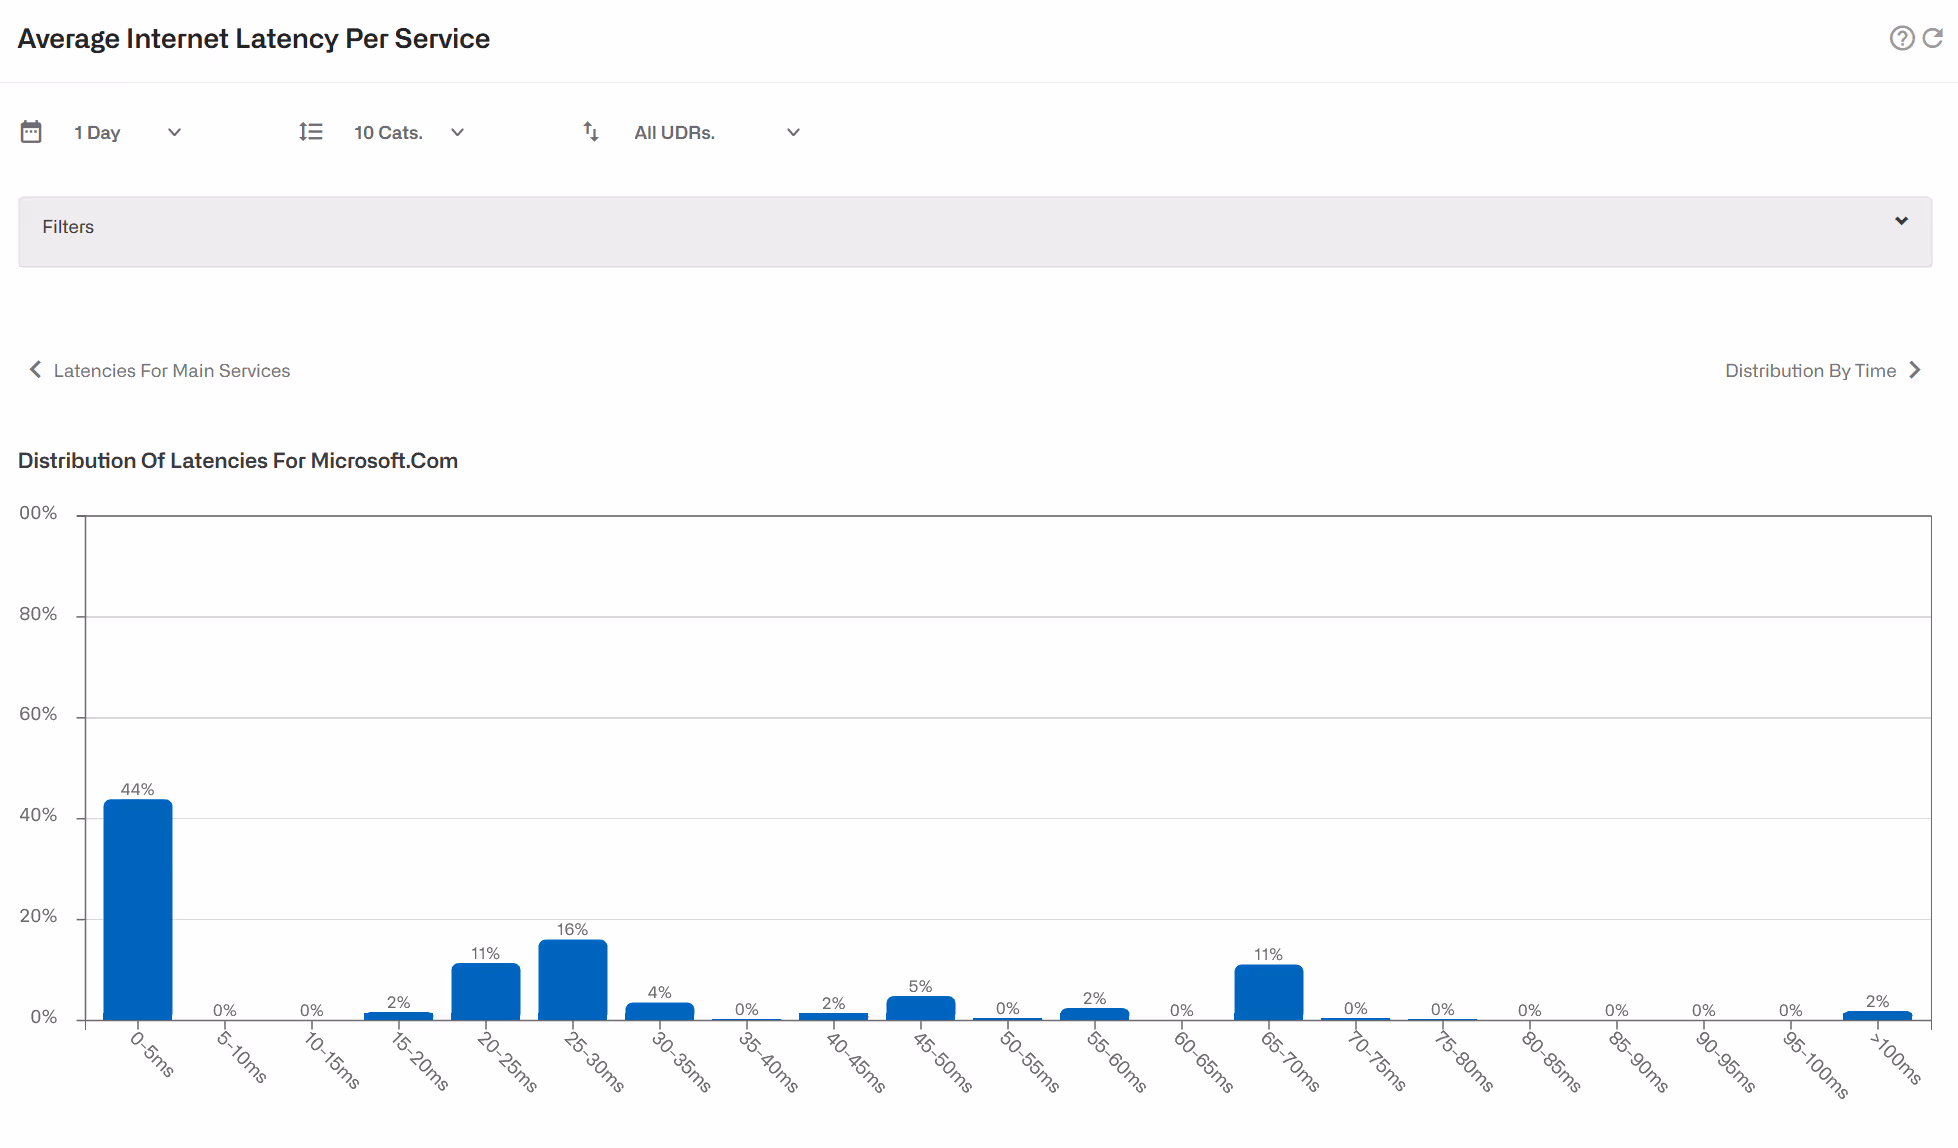Click the up-down arrows sort icon
Screen dimensions: 1958x1148
591,132
